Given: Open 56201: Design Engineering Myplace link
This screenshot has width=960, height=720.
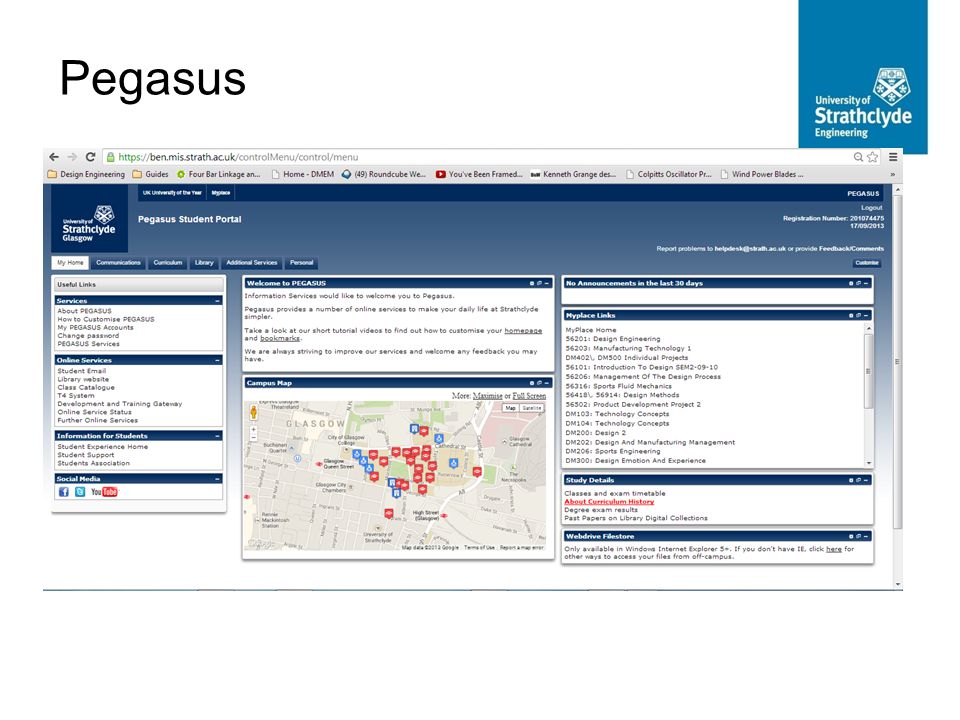Looking at the screenshot, I should point(613,339).
